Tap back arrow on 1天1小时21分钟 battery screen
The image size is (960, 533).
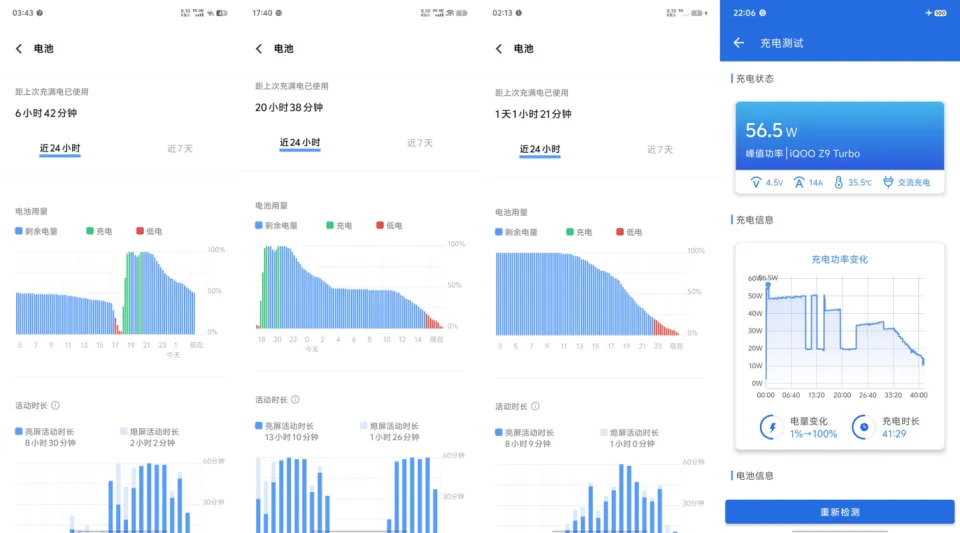pyautogui.click(x=499, y=48)
